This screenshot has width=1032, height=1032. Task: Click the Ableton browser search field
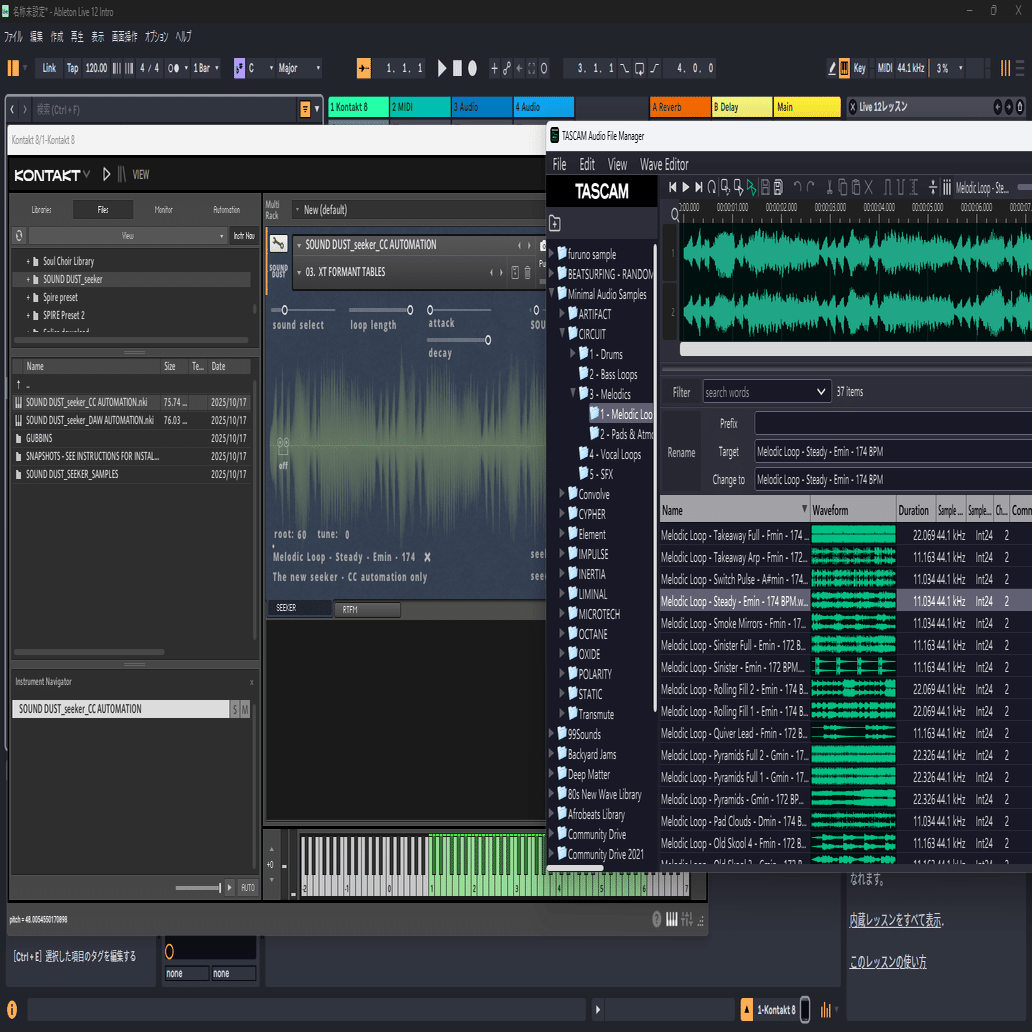click(165, 109)
